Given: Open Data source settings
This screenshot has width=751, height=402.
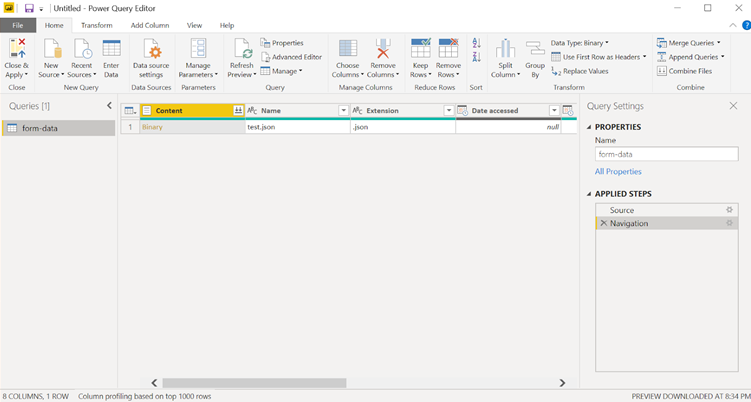Looking at the screenshot, I should coord(151,58).
